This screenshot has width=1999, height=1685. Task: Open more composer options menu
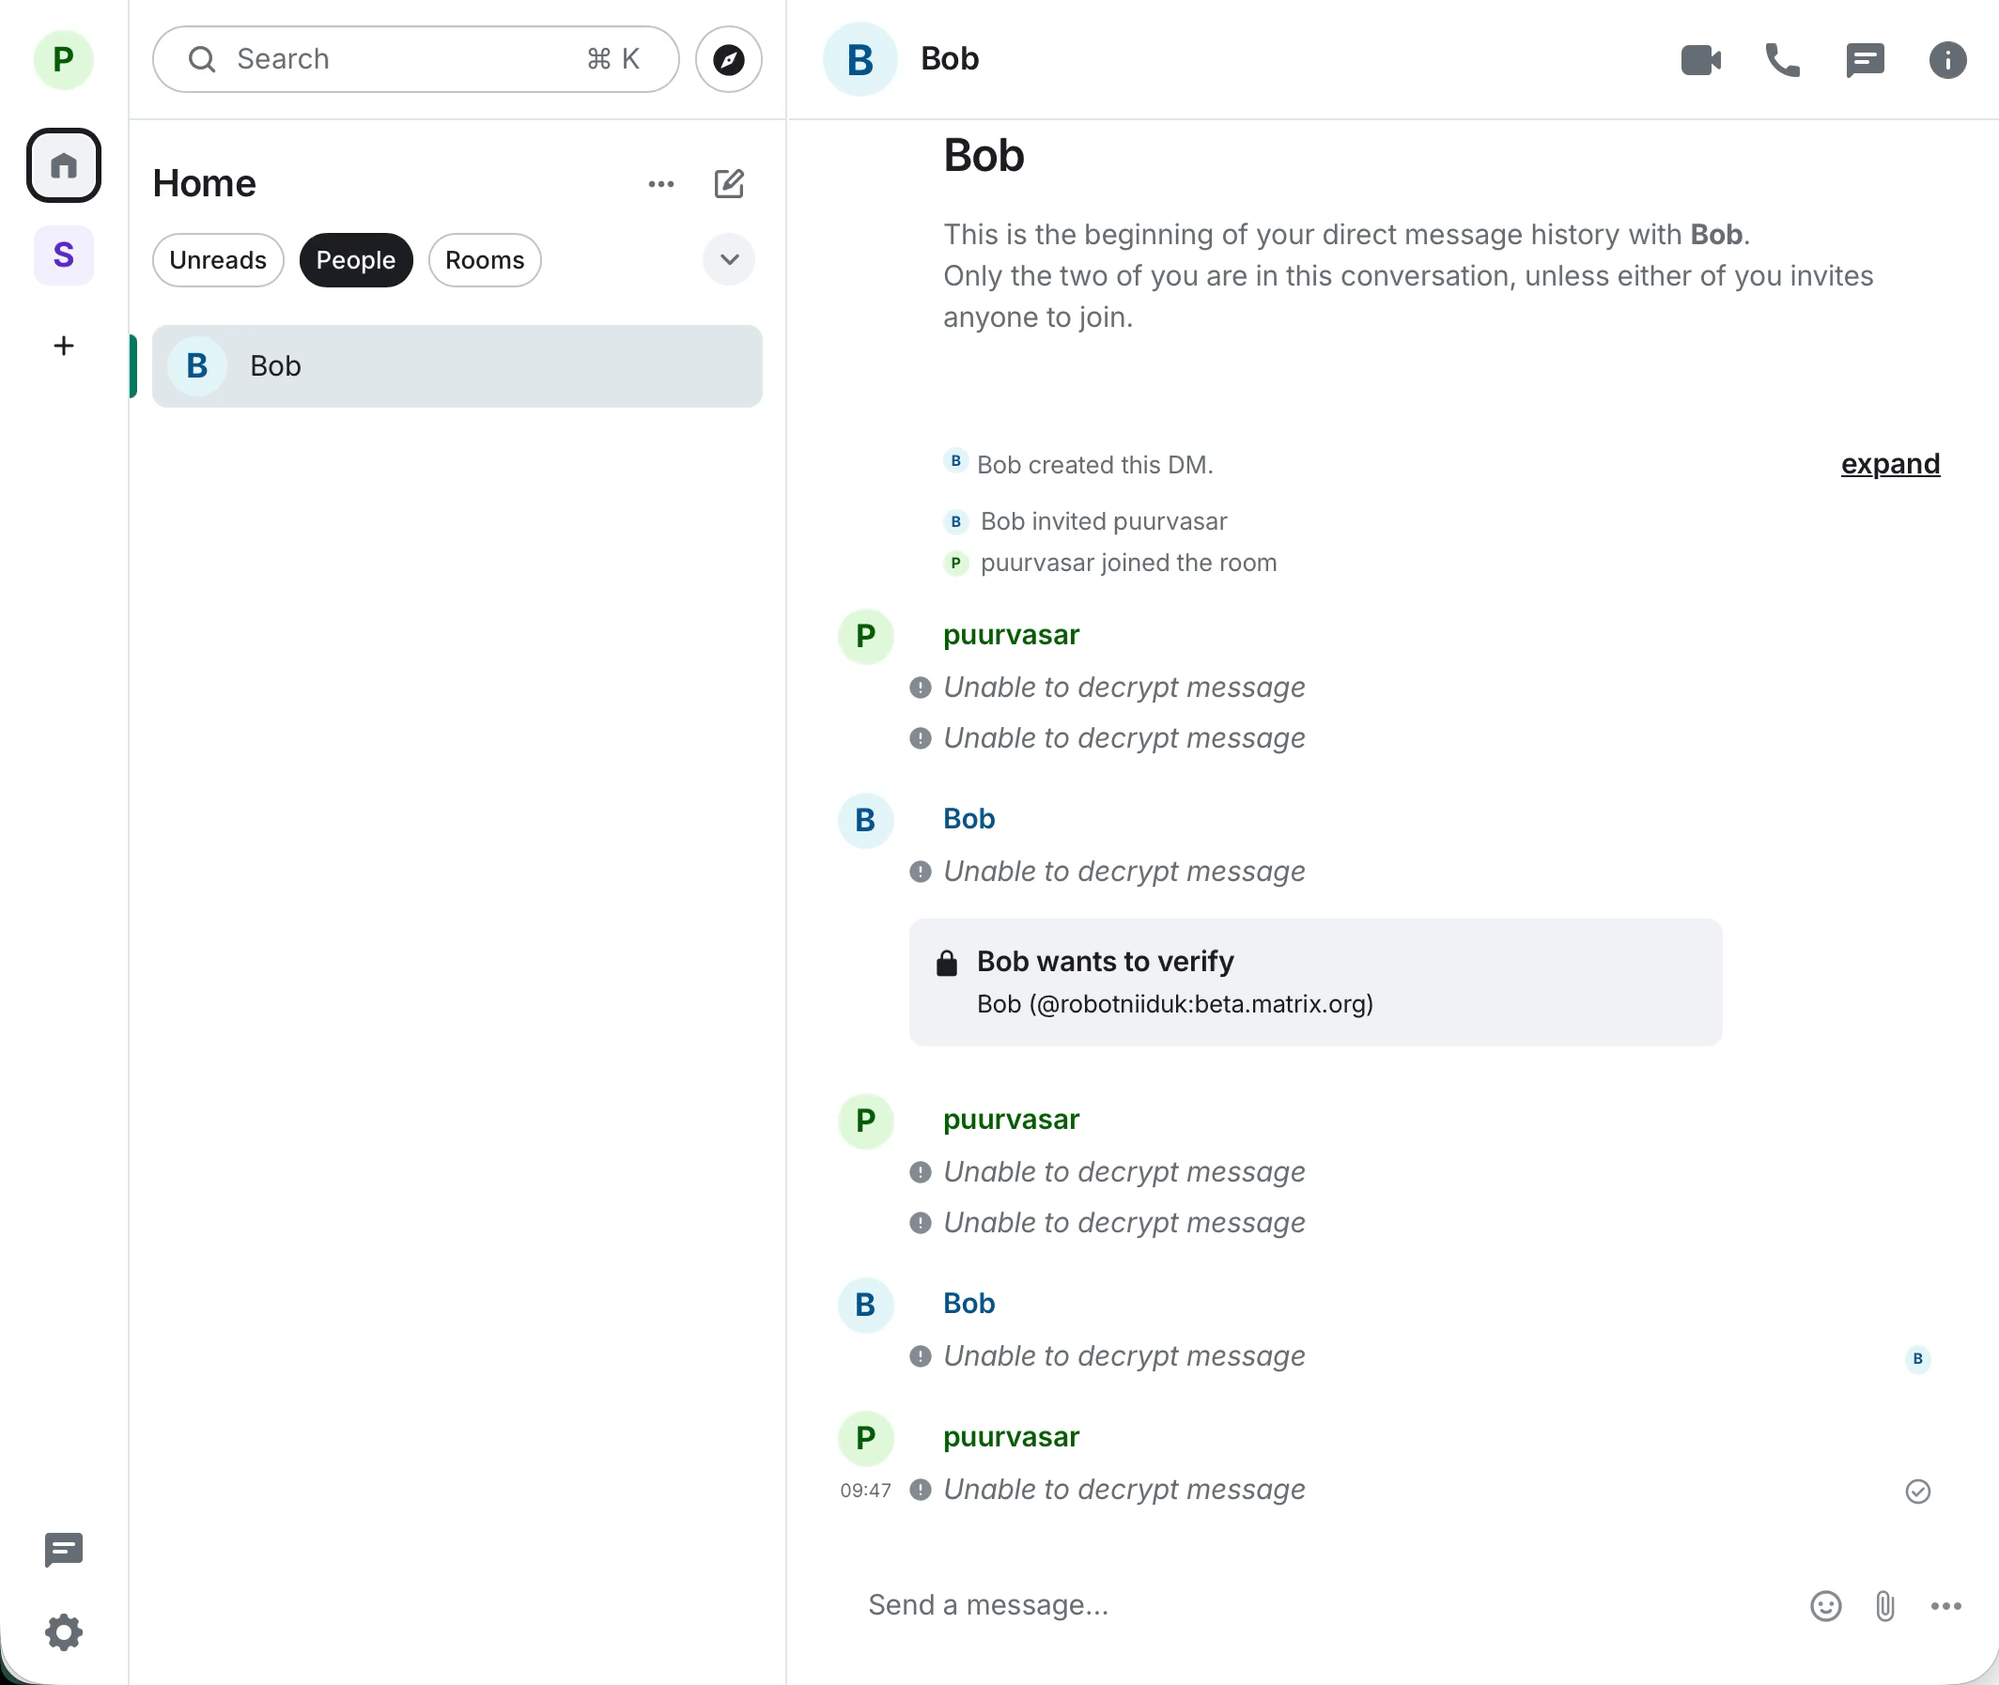pyautogui.click(x=1945, y=1606)
